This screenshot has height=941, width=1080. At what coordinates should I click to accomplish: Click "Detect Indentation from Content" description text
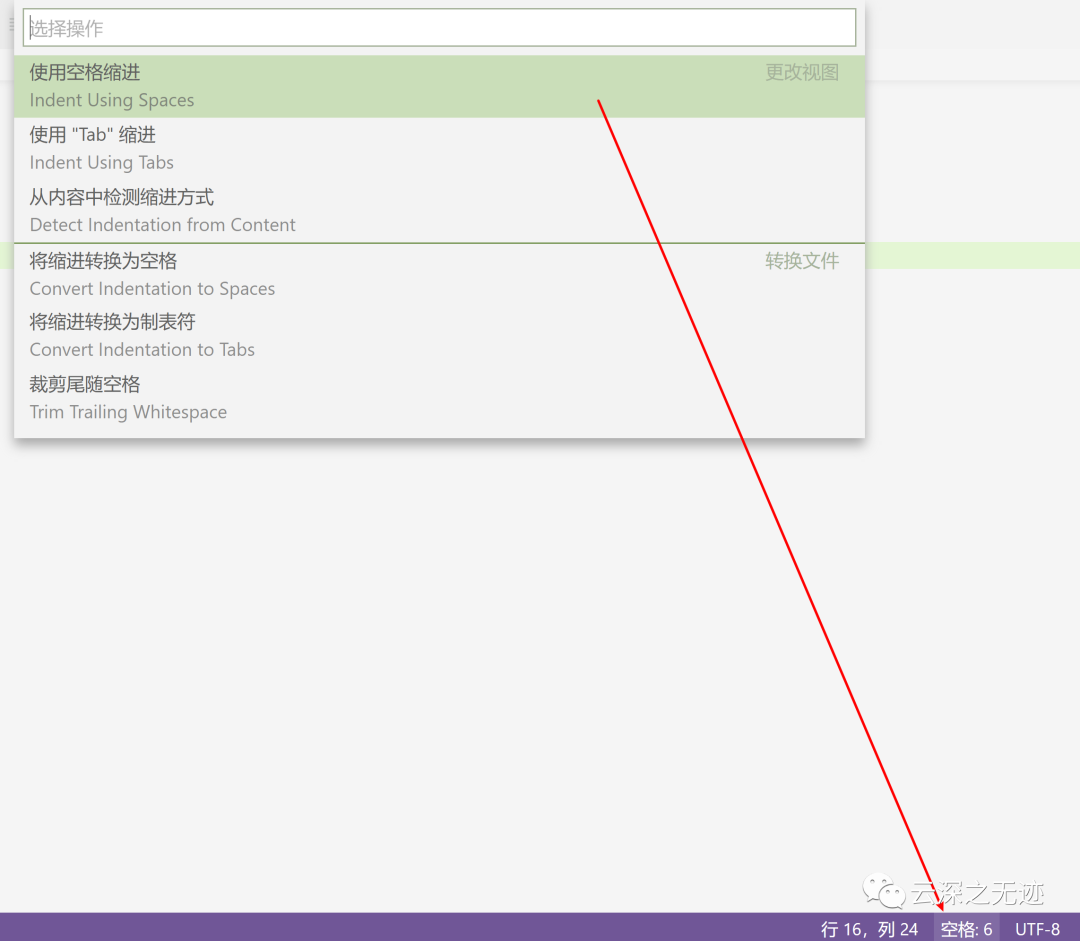click(x=163, y=225)
